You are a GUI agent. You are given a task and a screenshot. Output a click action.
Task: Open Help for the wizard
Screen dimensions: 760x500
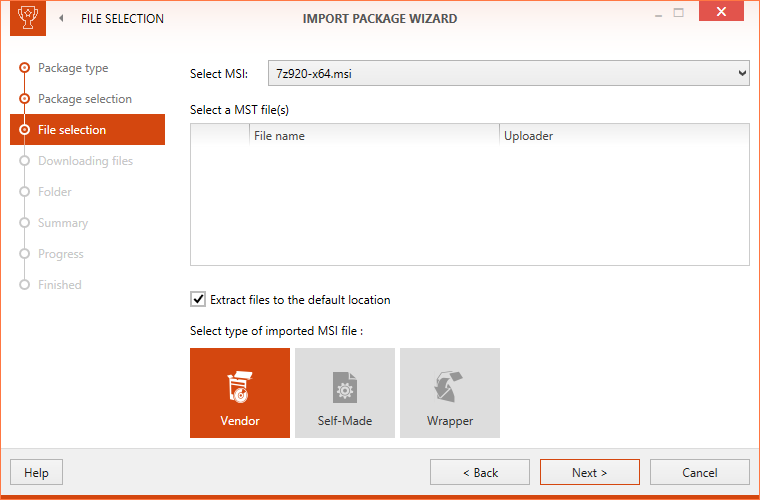[36, 472]
